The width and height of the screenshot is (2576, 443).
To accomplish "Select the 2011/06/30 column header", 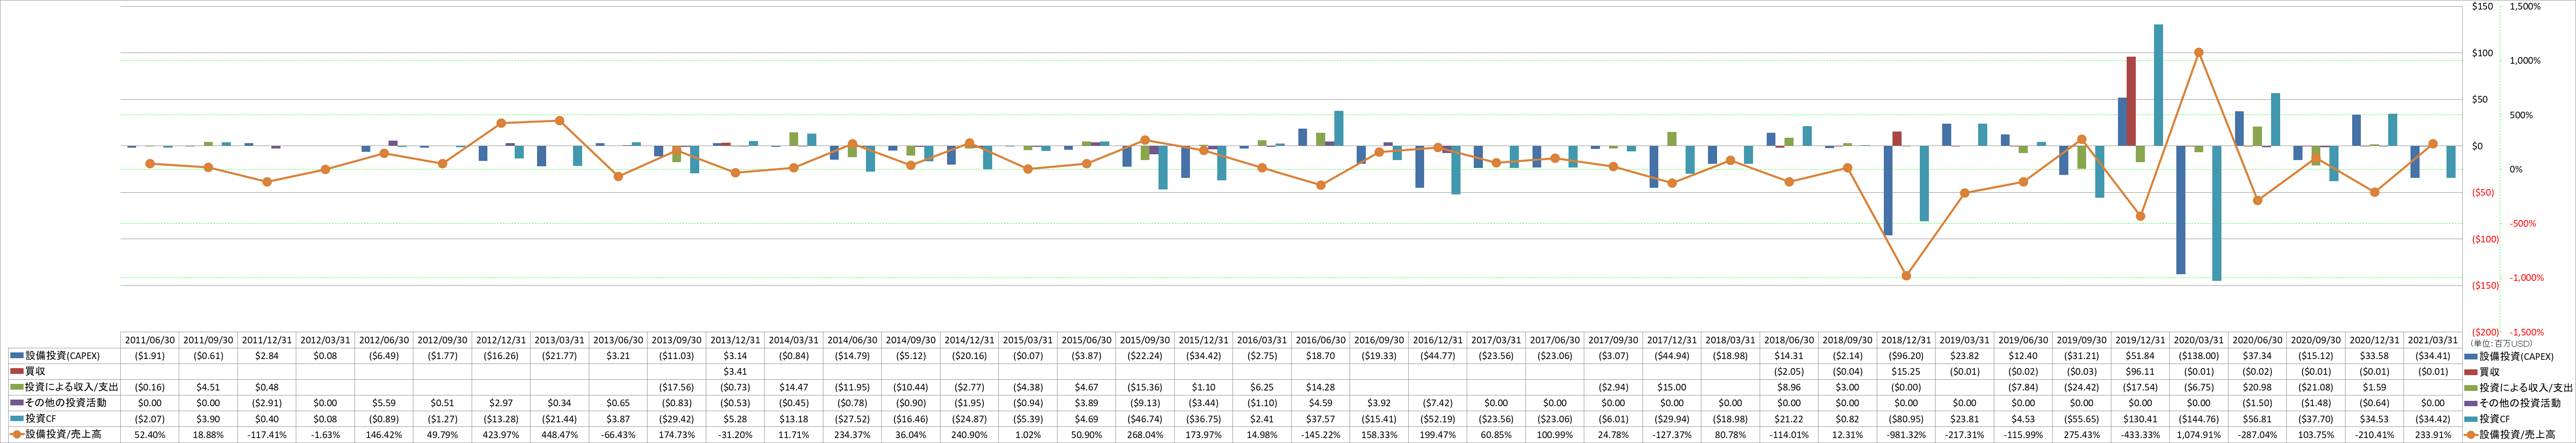I will (x=150, y=340).
